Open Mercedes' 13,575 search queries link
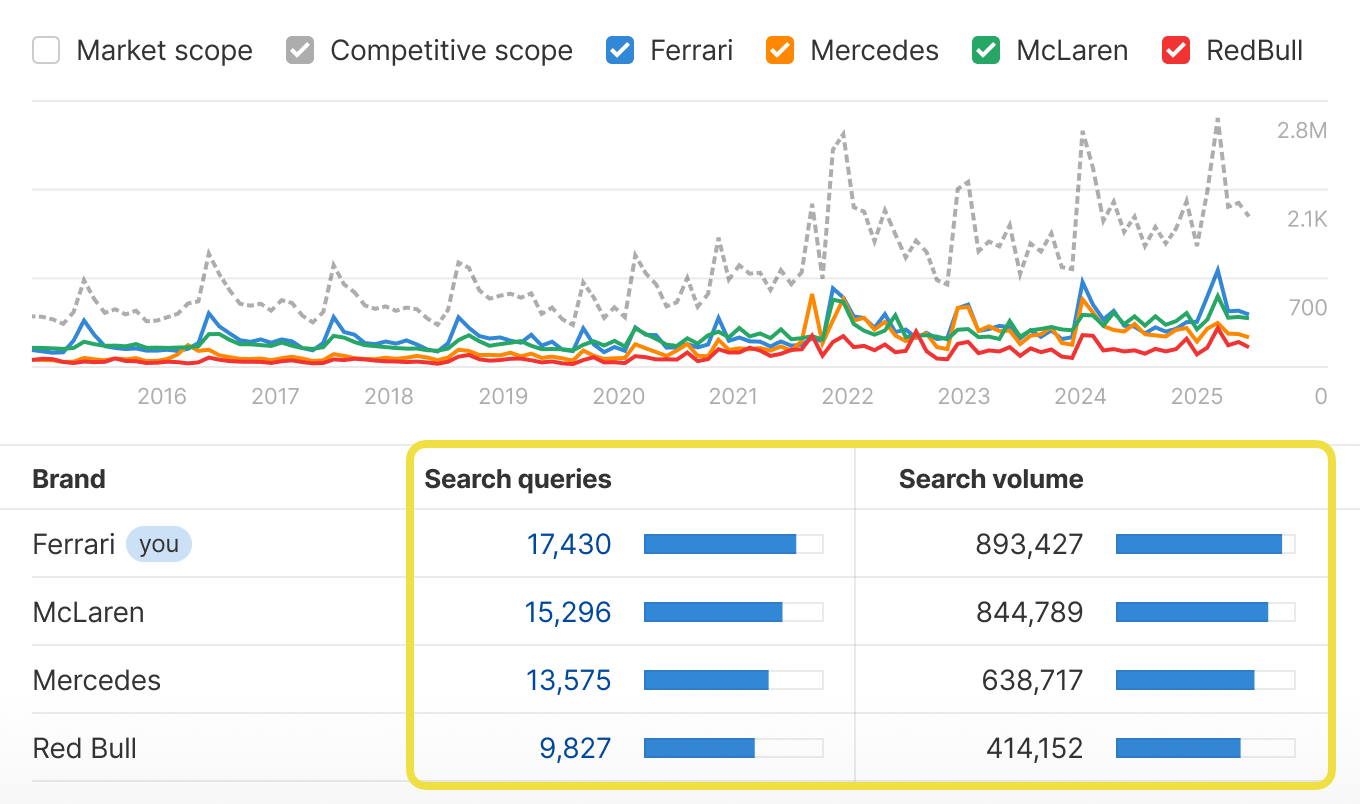The height and width of the screenshot is (804, 1360). pos(568,680)
